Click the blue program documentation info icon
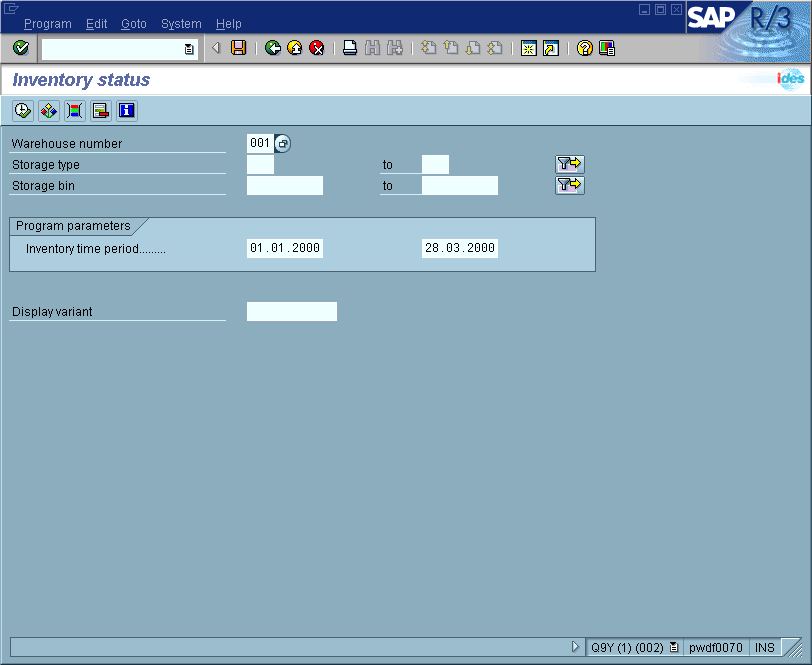Screen dimensions: 812x665 (x=127, y=111)
